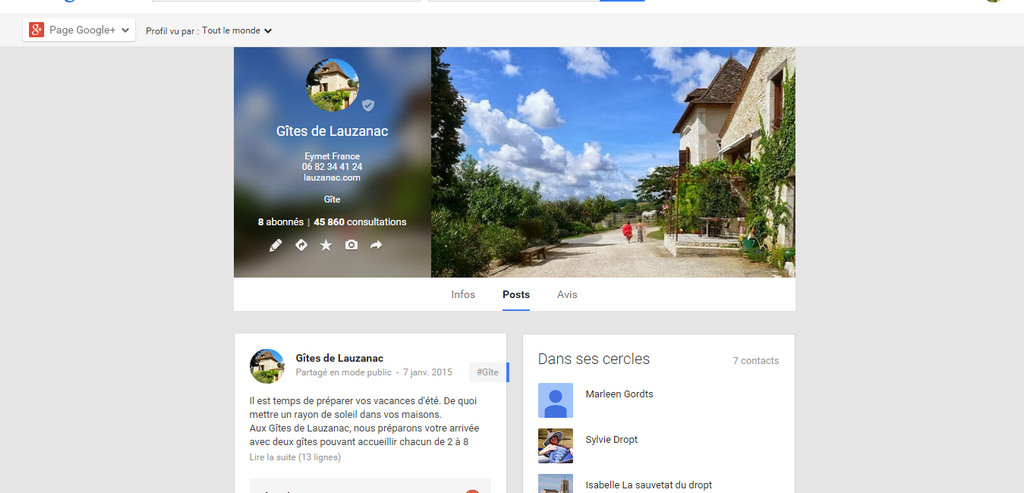Click the Gîtes de Lauzanac page title
1024x493 pixels.
pyautogui.click(x=332, y=131)
